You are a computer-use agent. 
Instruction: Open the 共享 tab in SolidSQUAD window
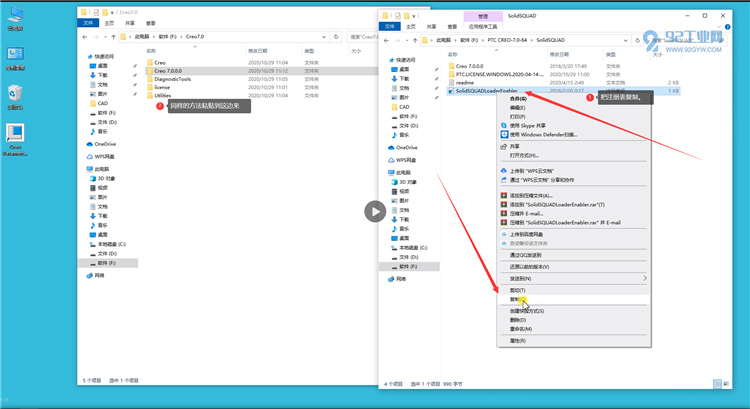(431, 26)
